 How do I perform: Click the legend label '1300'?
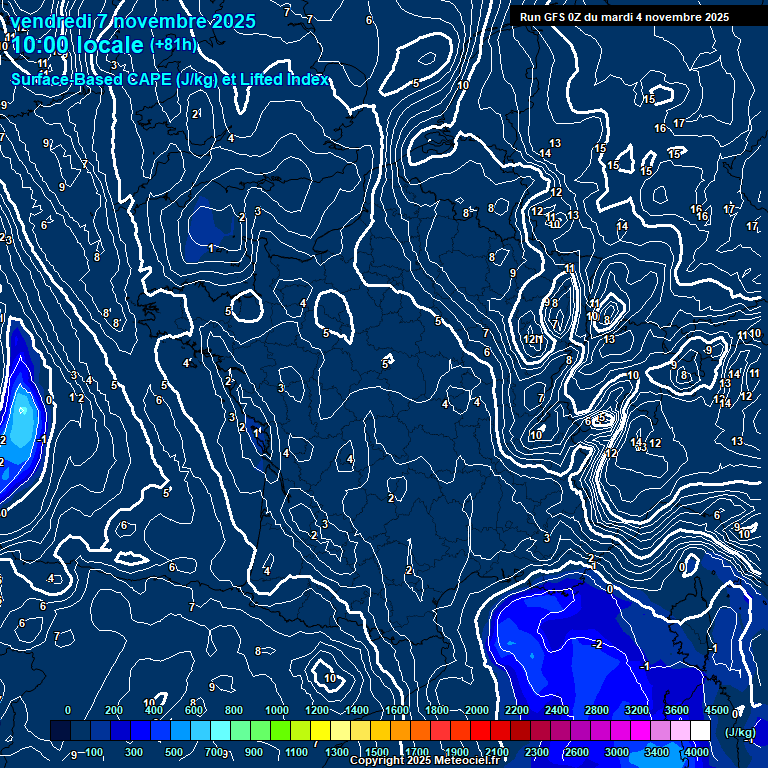pyautogui.click(x=337, y=752)
